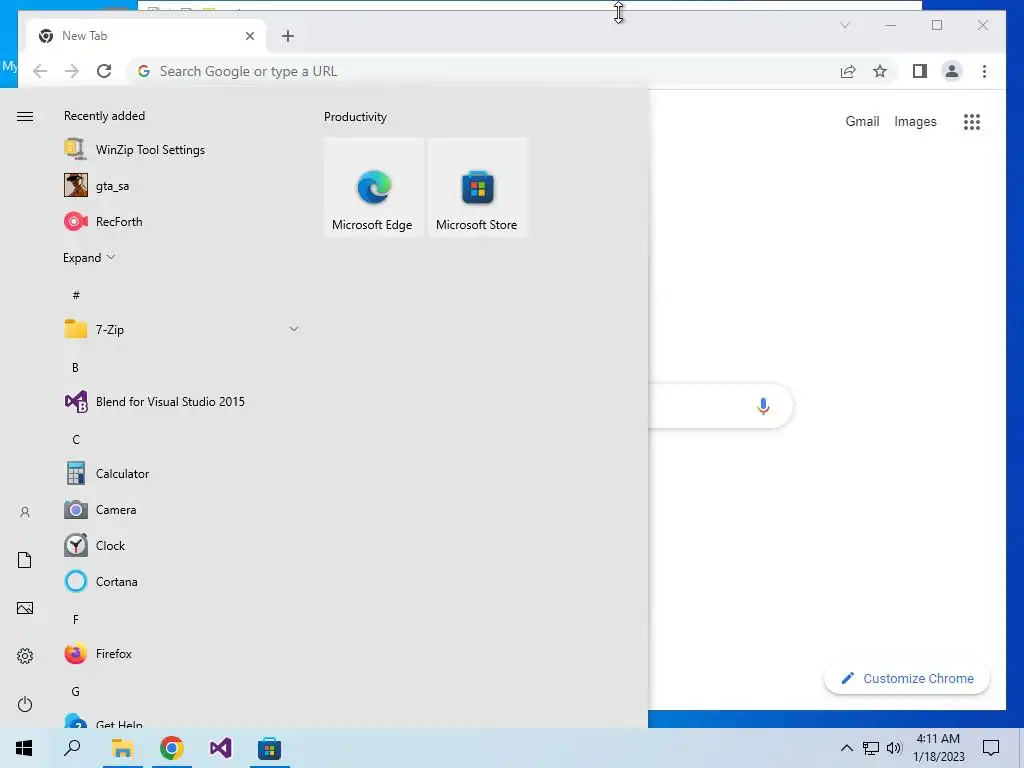Open the tab search dropdown in Chrome
Screen dimensions: 1024x768
(x=844, y=25)
